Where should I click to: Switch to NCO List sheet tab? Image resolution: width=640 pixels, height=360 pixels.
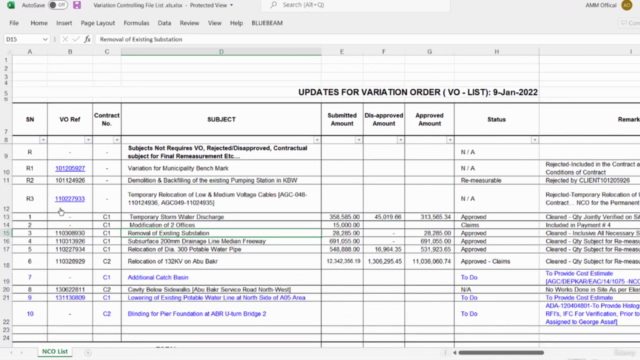(x=55, y=351)
